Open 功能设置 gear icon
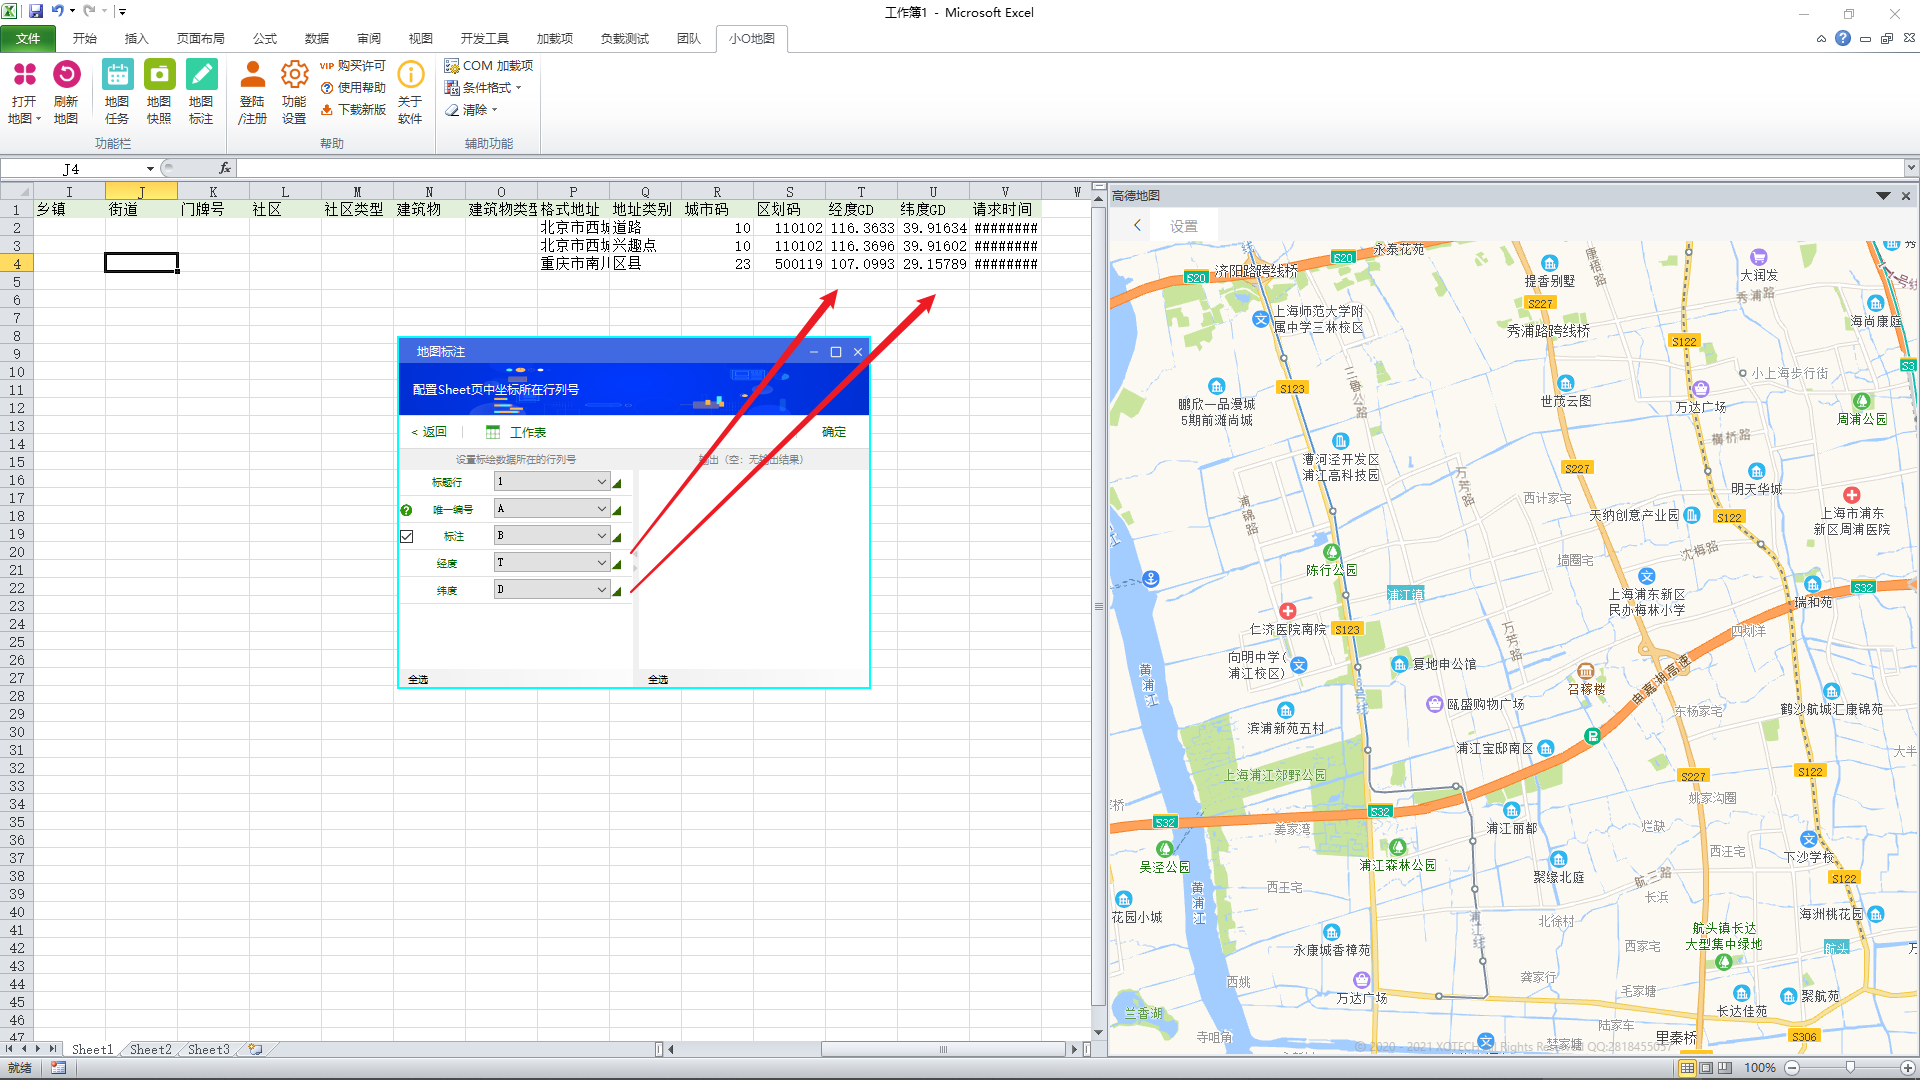1920x1080 pixels. click(294, 75)
